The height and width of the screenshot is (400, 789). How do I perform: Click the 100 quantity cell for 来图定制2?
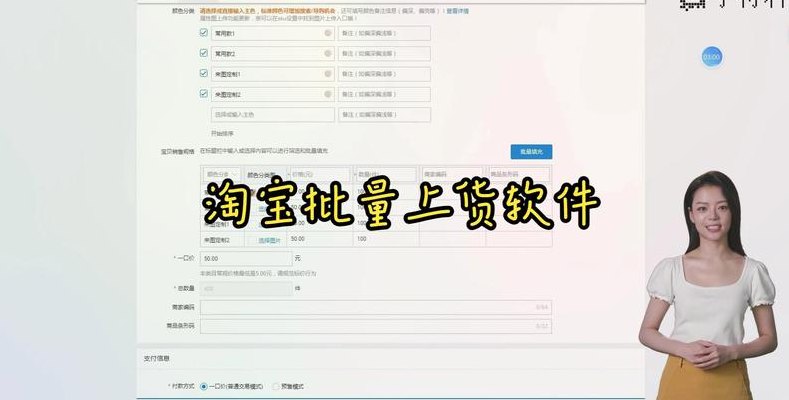[386, 239]
